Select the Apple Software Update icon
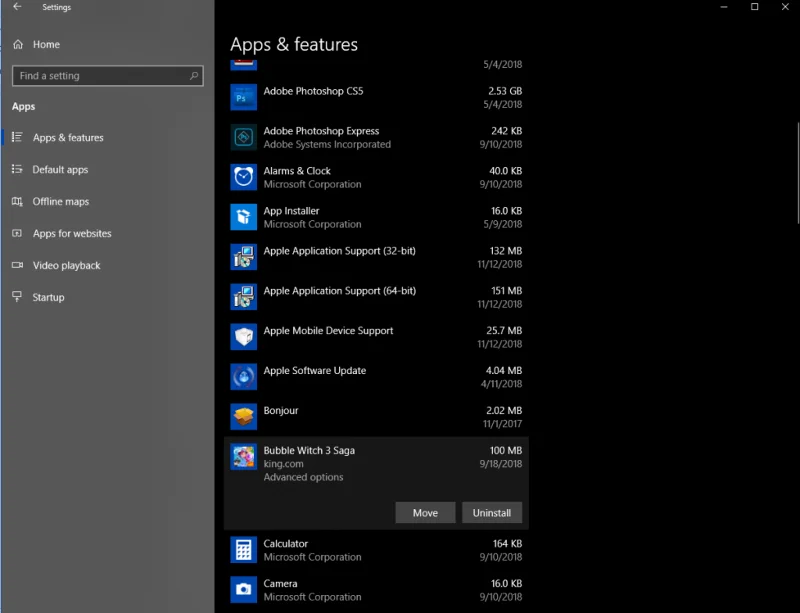 [x=242, y=377]
